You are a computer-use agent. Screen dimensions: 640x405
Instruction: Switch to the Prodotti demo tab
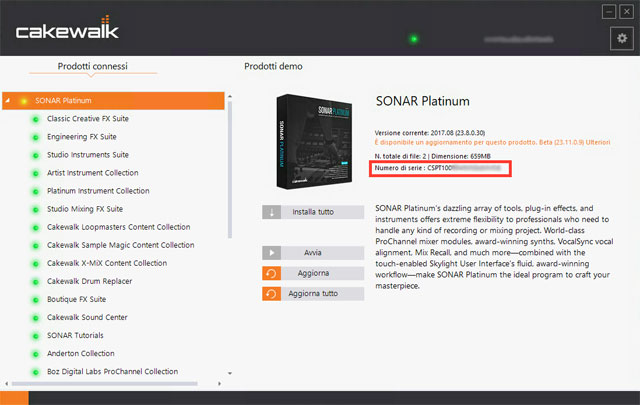click(273, 66)
